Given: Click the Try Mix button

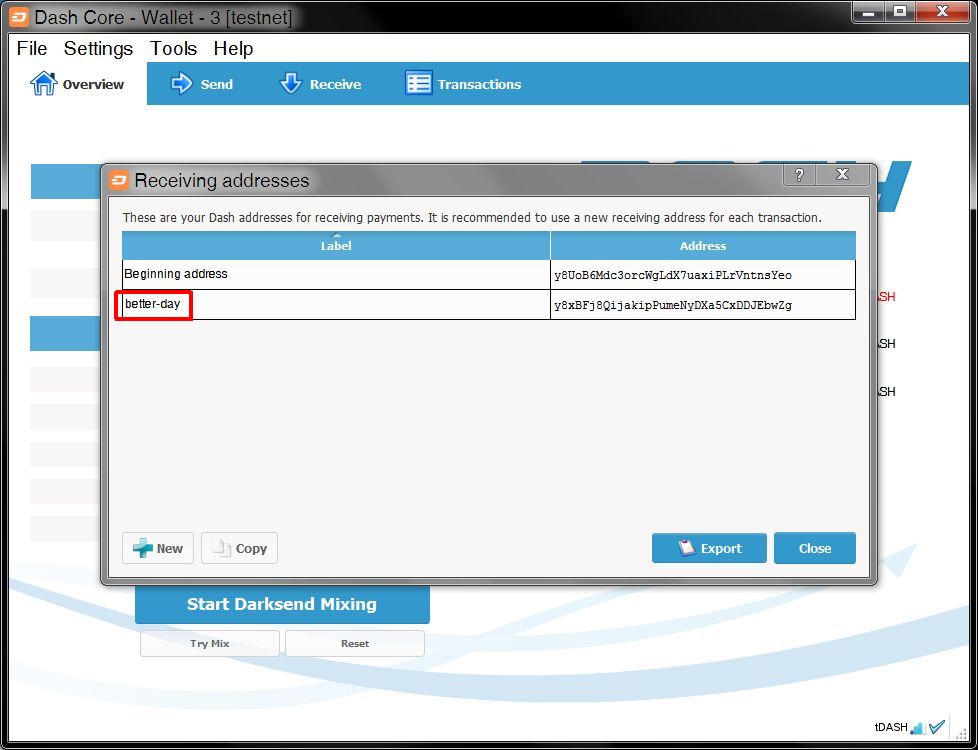Looking at the screenshot, I should tap(210, 643).
